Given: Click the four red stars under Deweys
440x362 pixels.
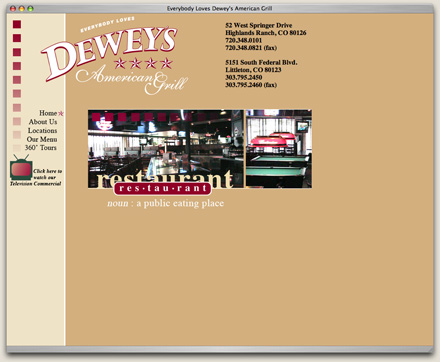Looking at the screenshot, I should (143, 63).
